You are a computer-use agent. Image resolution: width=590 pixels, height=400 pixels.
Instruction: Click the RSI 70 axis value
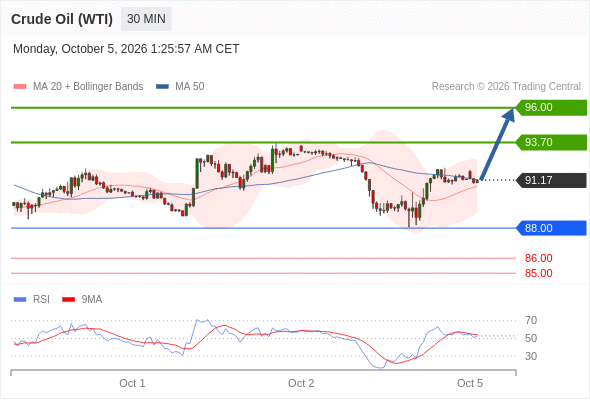coord(531,321)
